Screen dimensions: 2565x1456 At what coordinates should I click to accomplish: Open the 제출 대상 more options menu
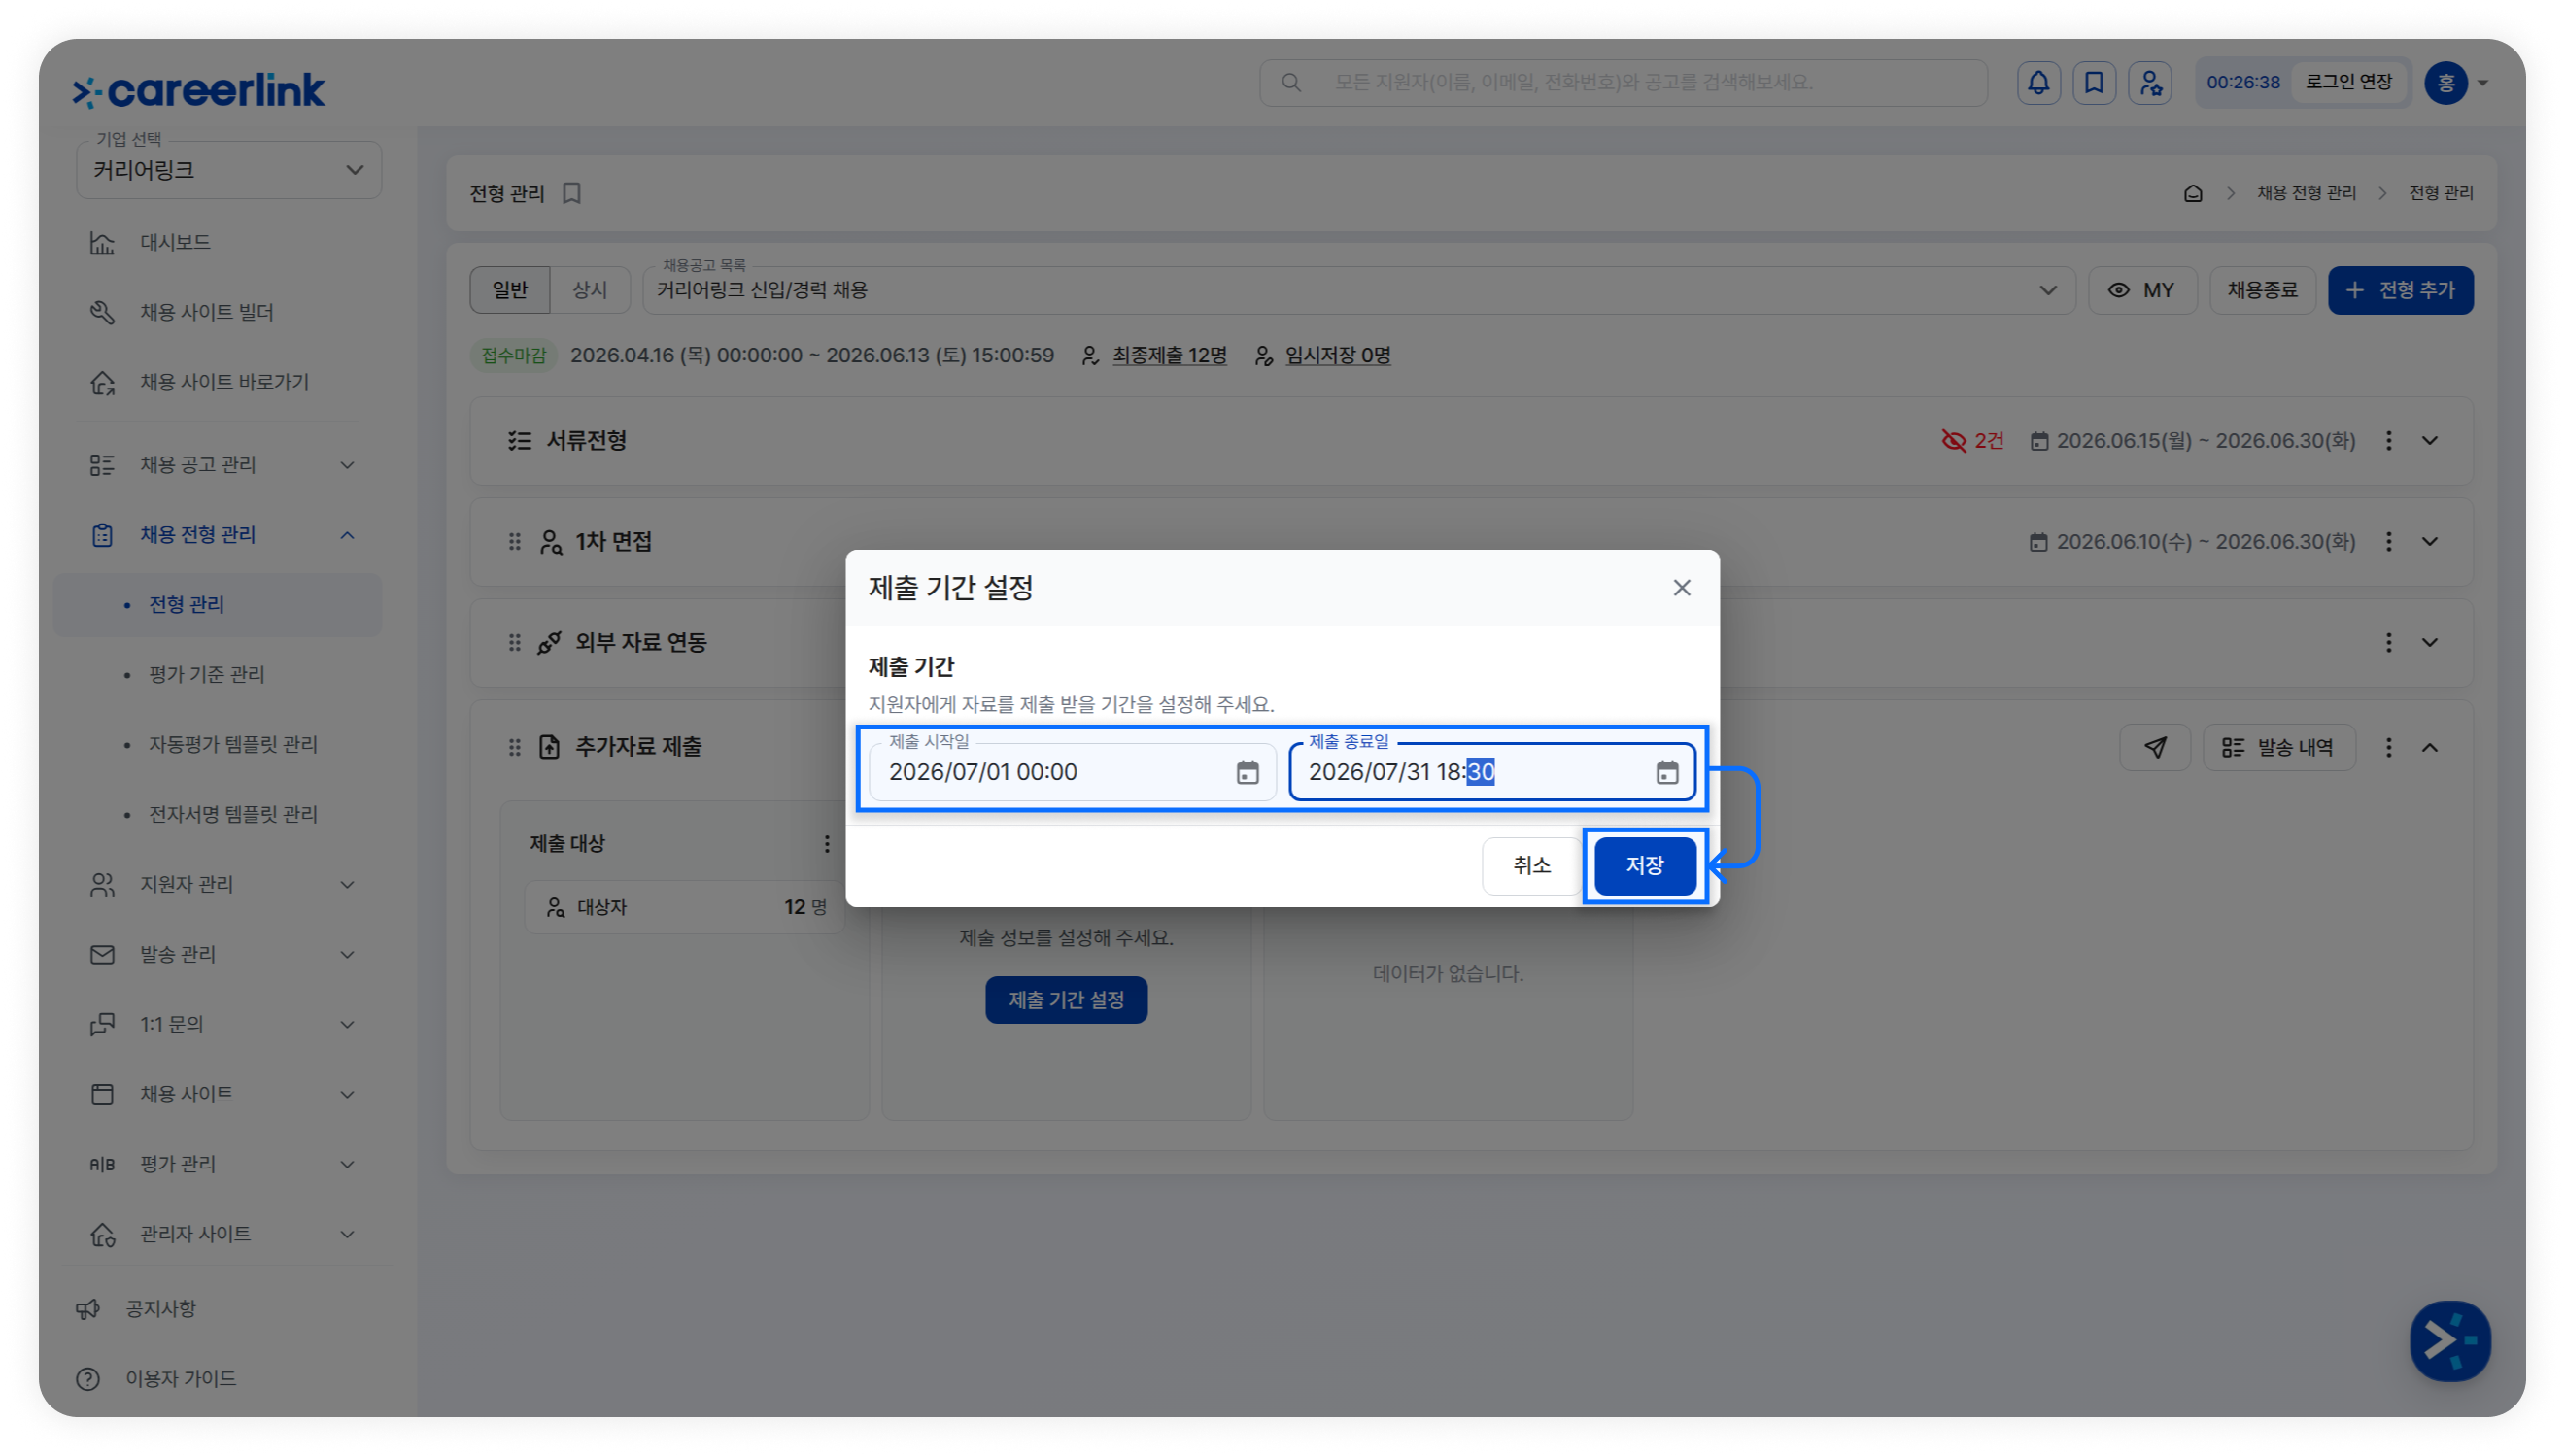click(826, 844)
